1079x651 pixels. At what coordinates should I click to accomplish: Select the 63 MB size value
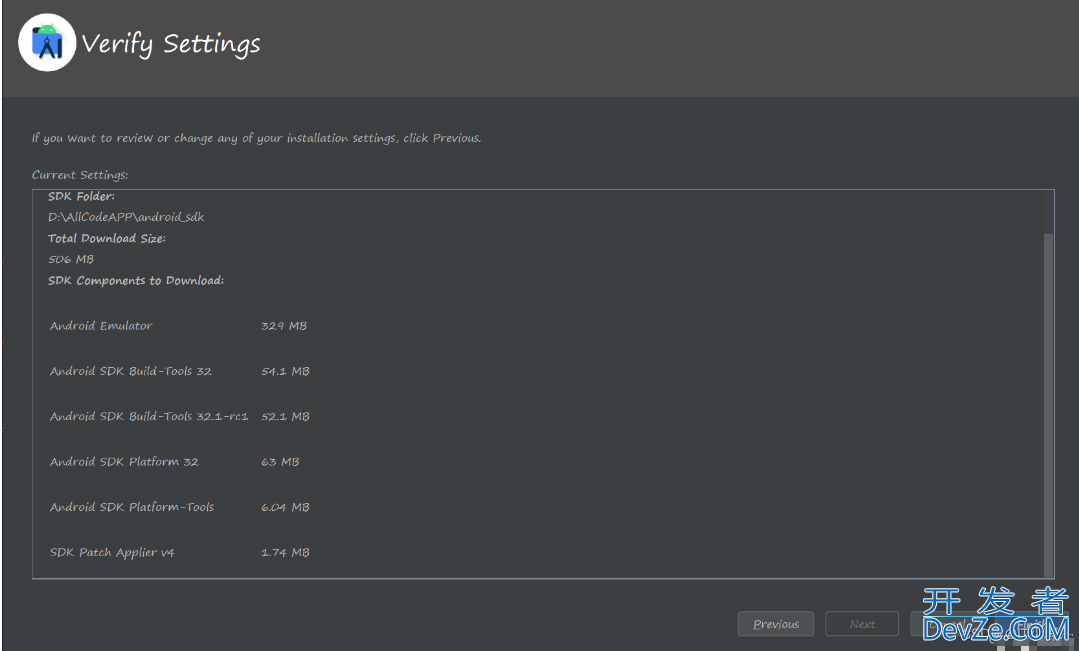click(280, 462)
